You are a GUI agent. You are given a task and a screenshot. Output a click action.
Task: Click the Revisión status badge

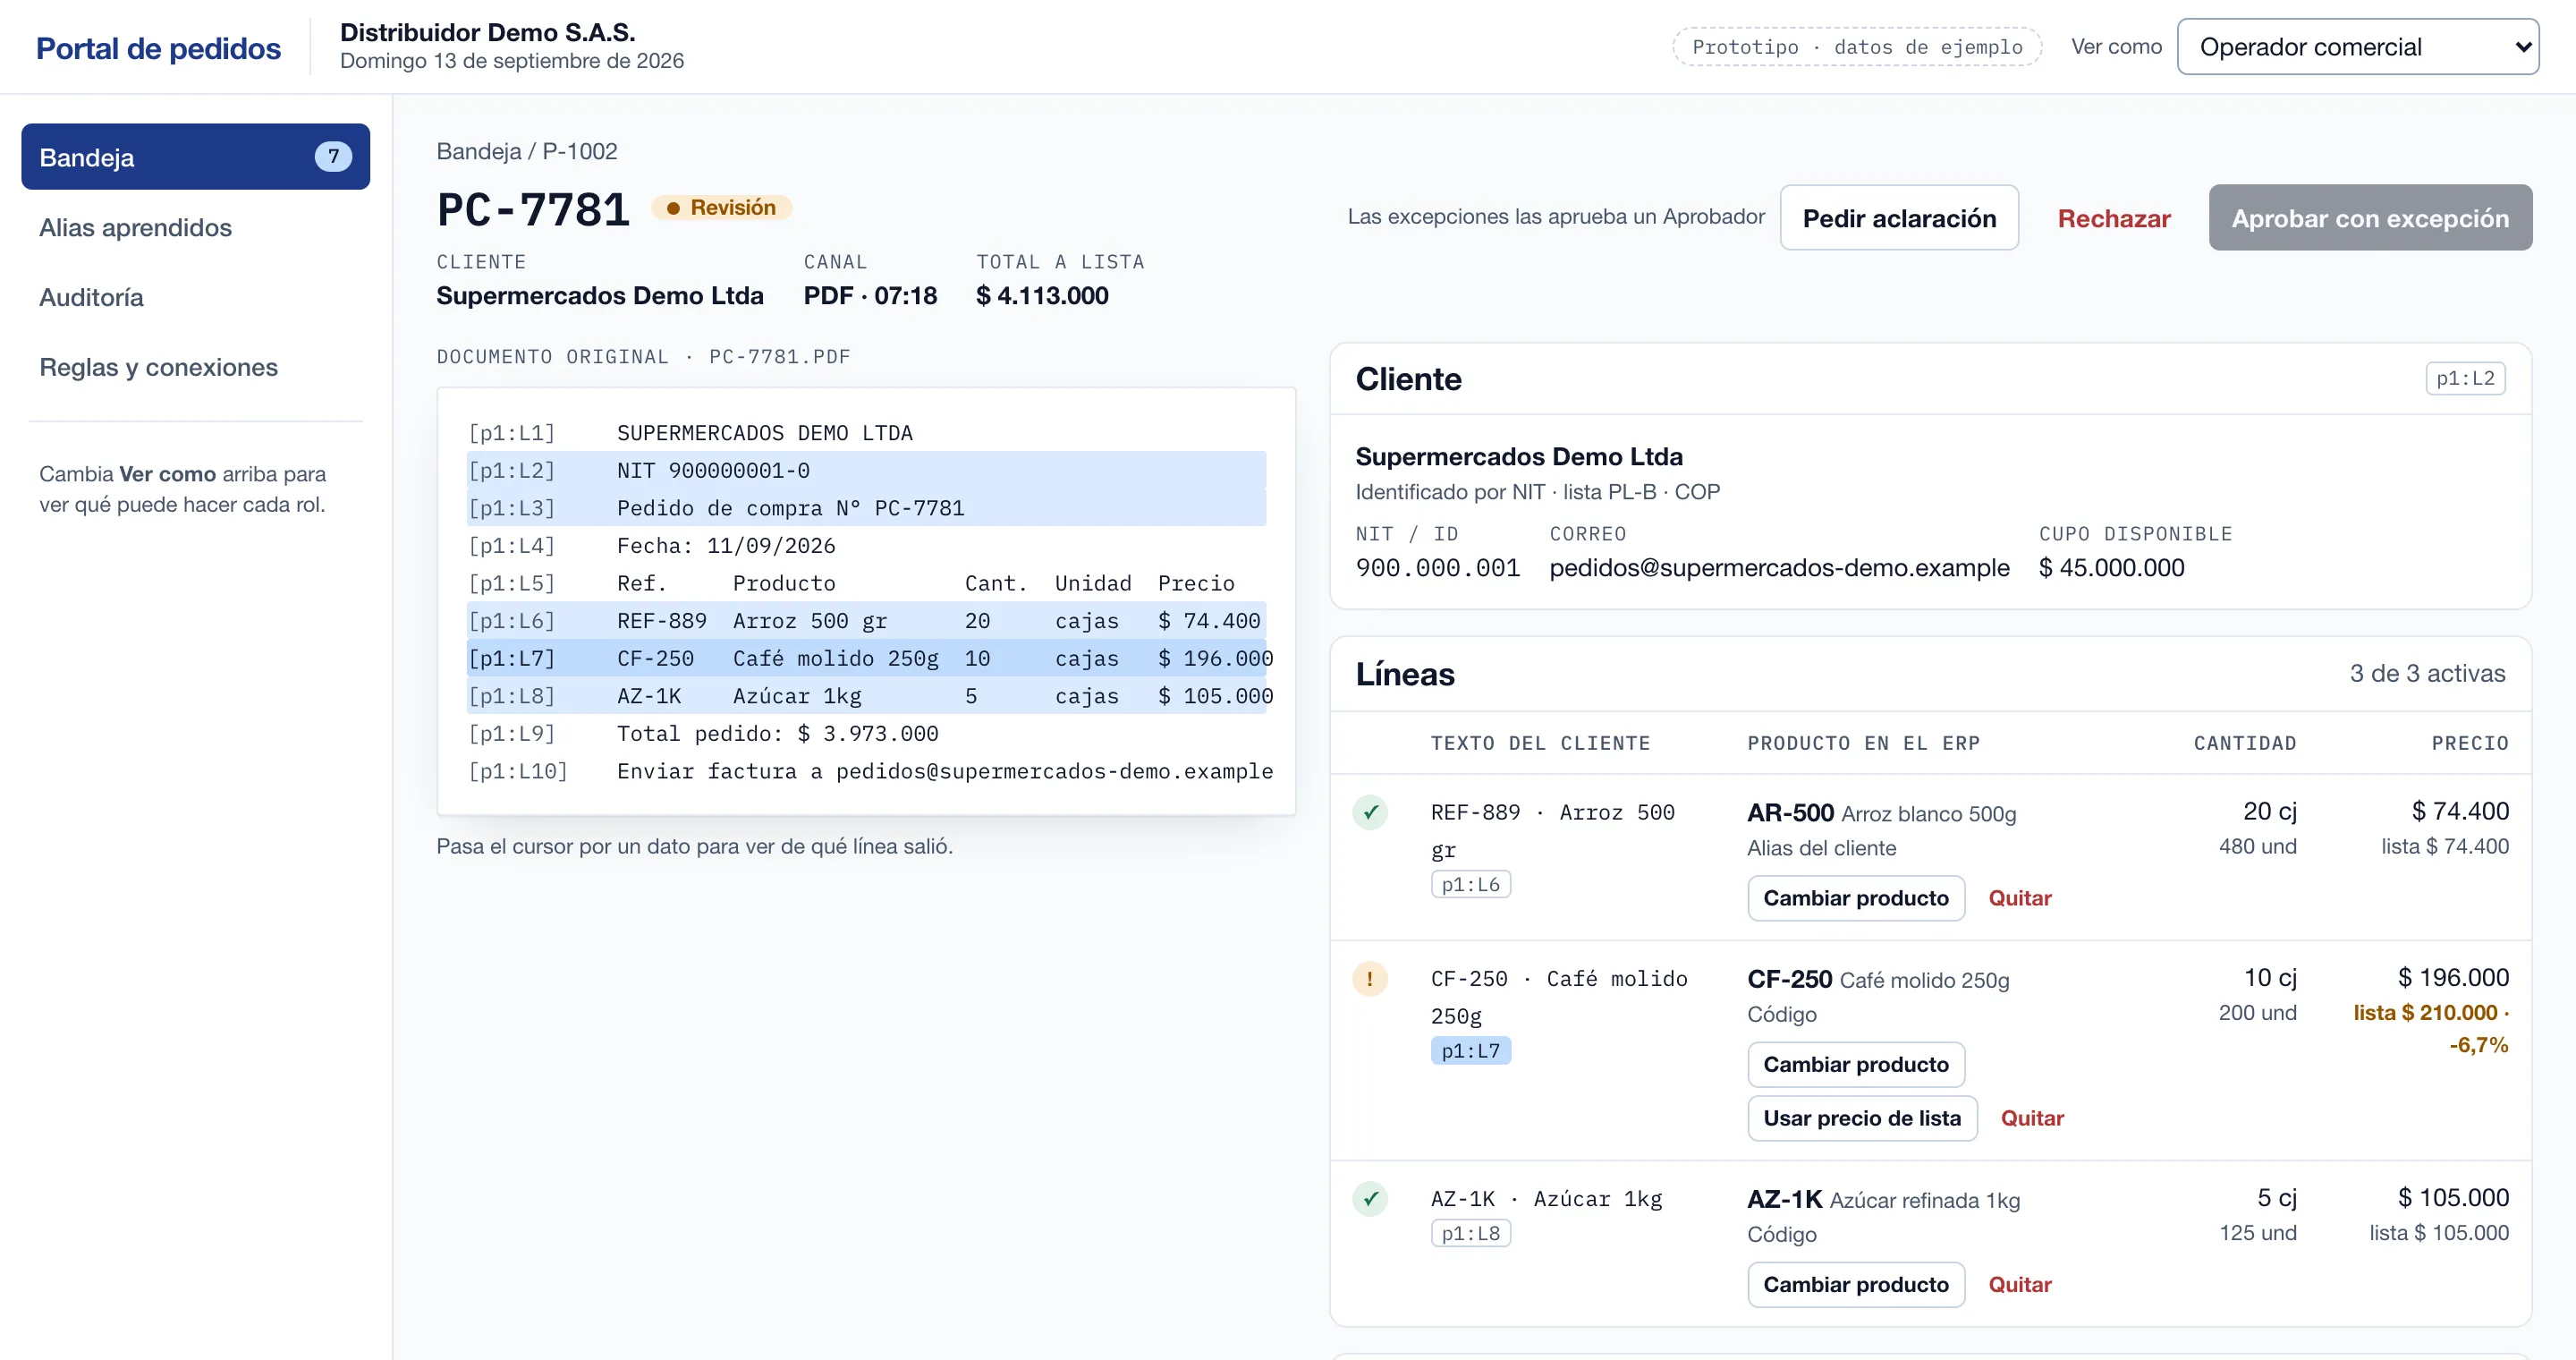tap(721, 207)
